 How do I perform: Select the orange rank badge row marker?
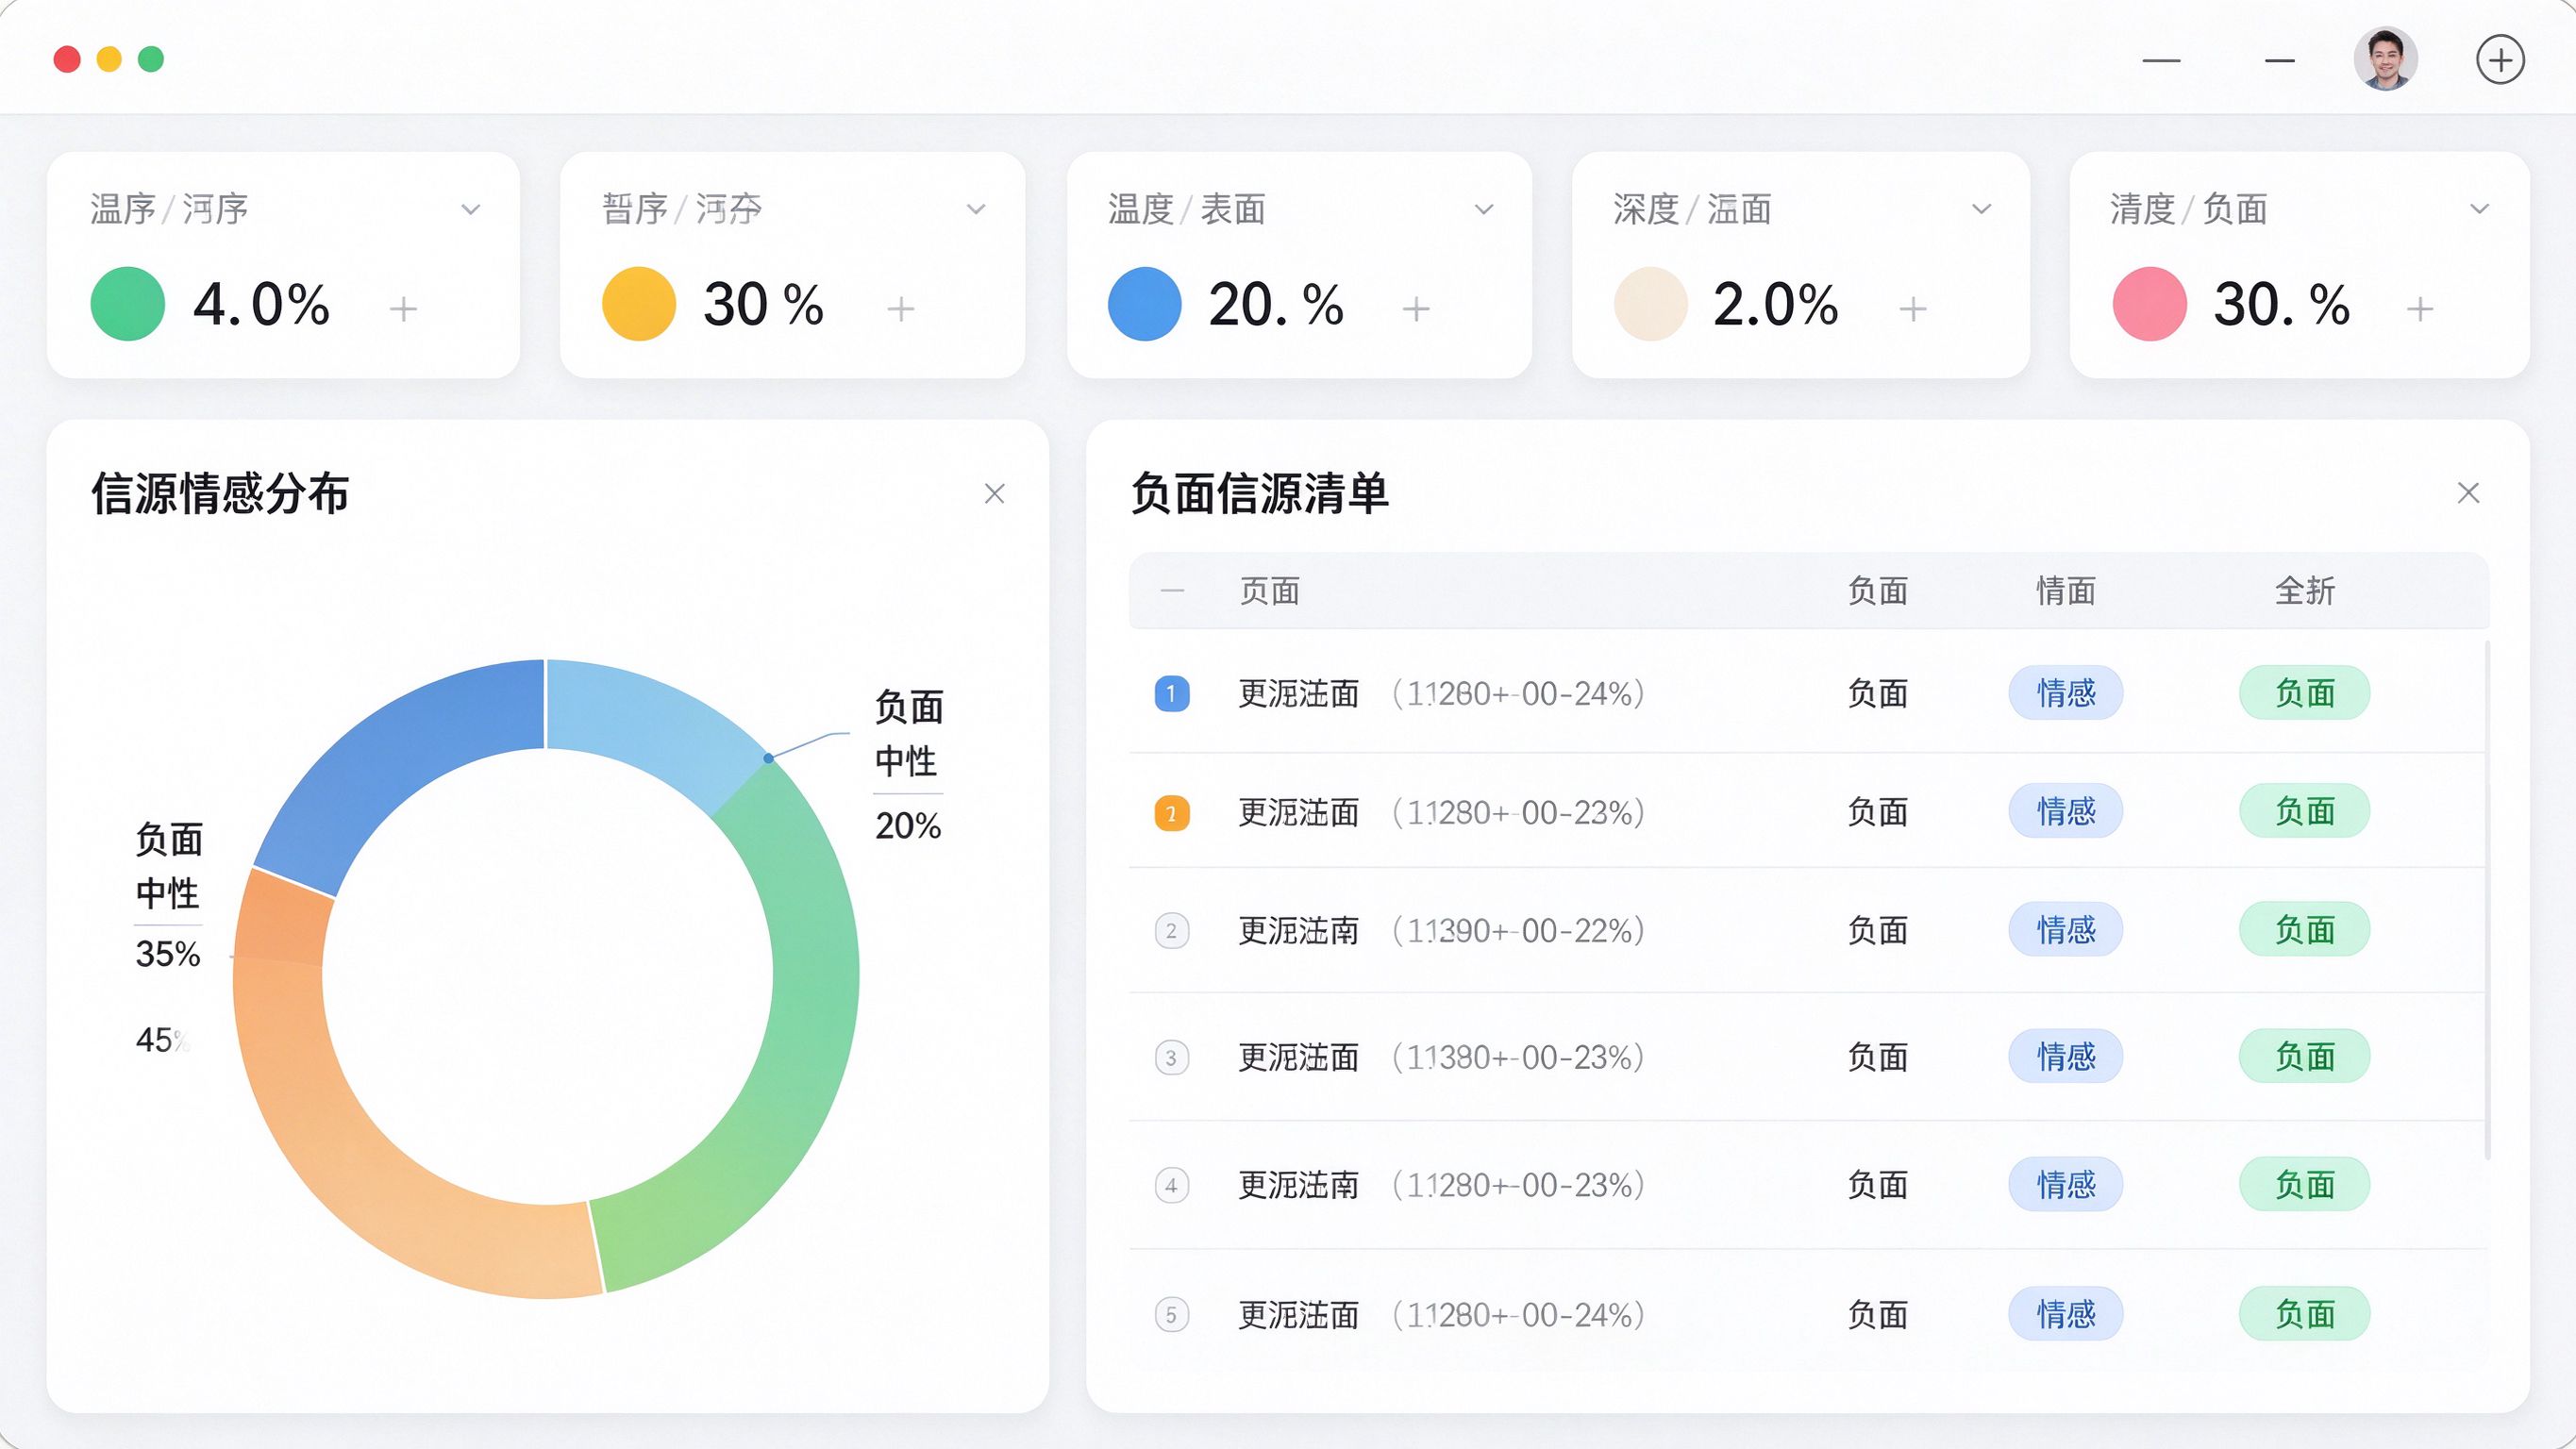coord(1172,813)
